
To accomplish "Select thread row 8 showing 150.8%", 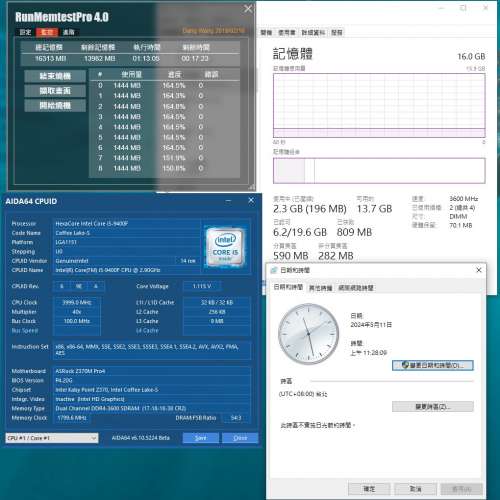I will coord(165,168).
